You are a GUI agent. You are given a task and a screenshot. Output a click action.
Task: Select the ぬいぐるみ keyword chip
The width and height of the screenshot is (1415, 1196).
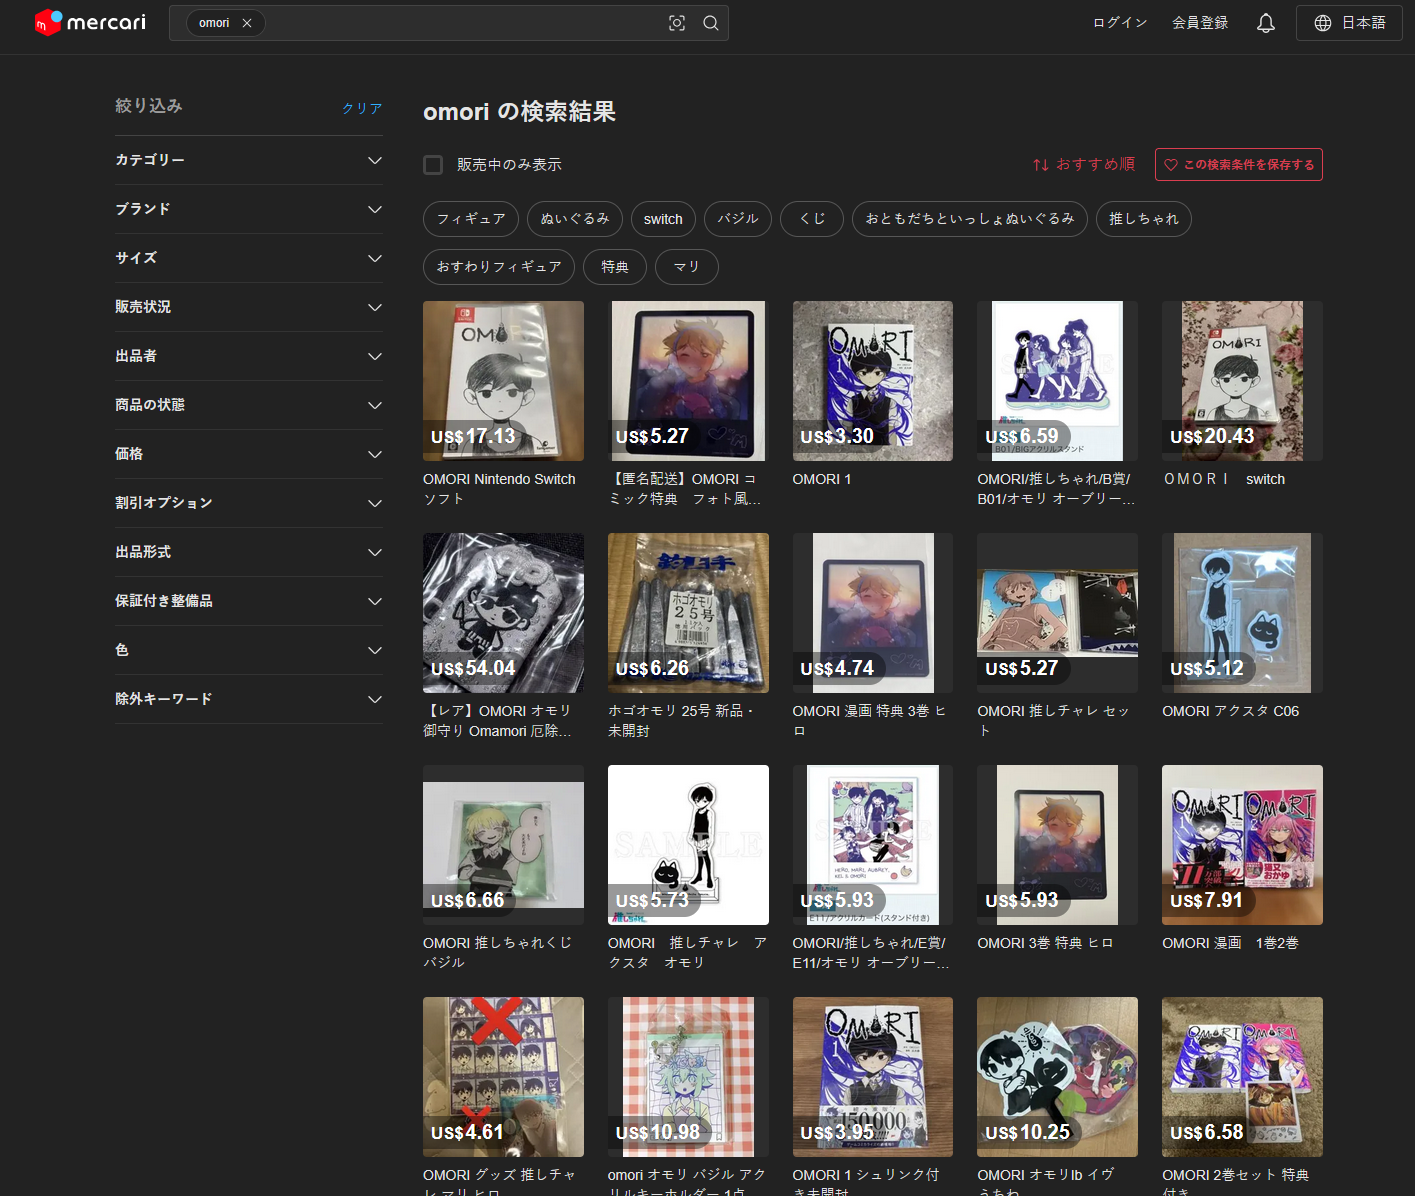[x=575, y=219]
